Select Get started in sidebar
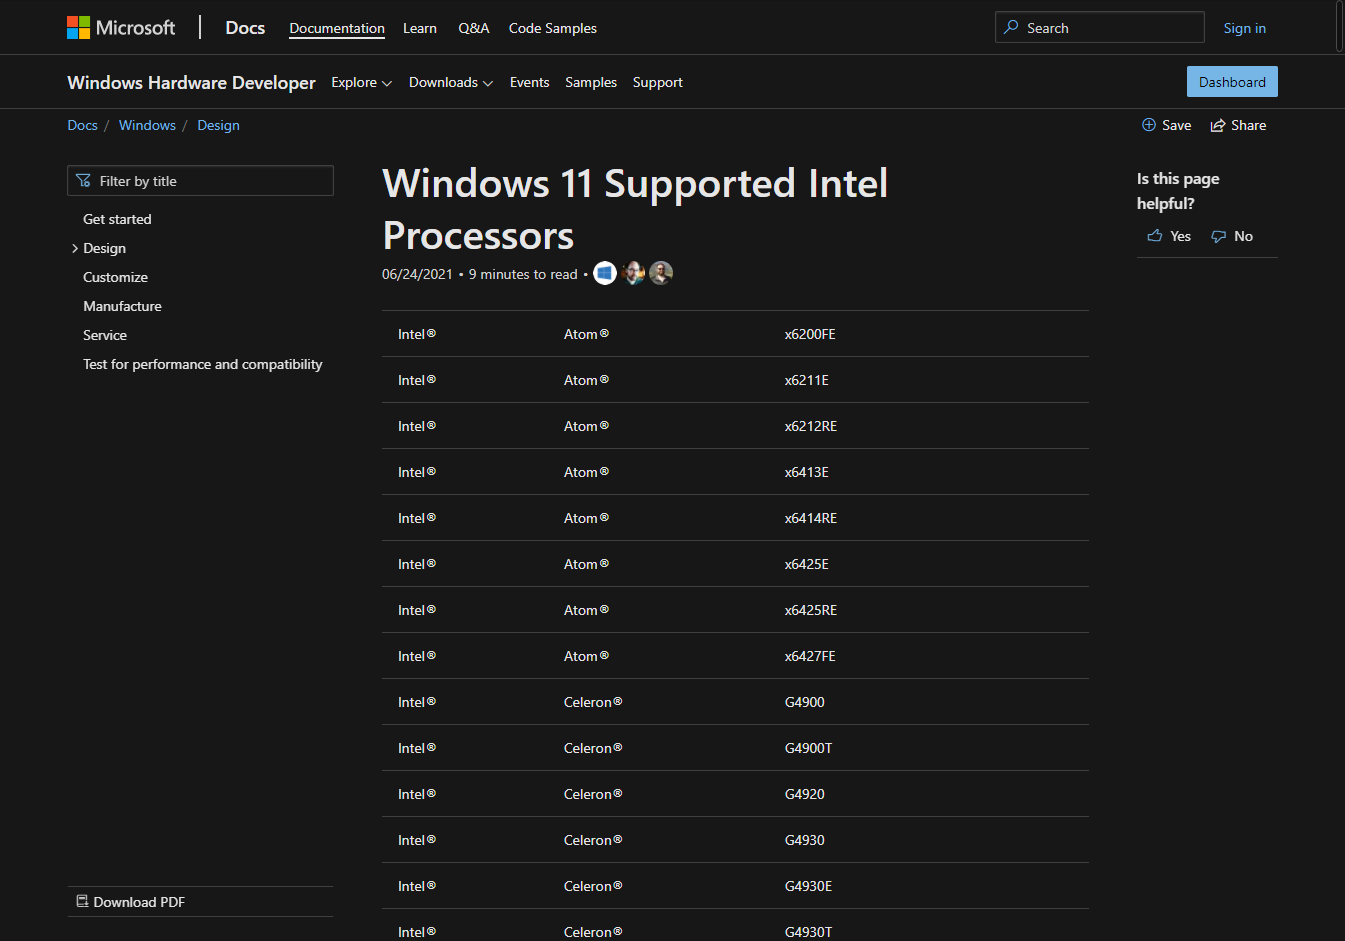The image size is (1345, 941). 117,219
